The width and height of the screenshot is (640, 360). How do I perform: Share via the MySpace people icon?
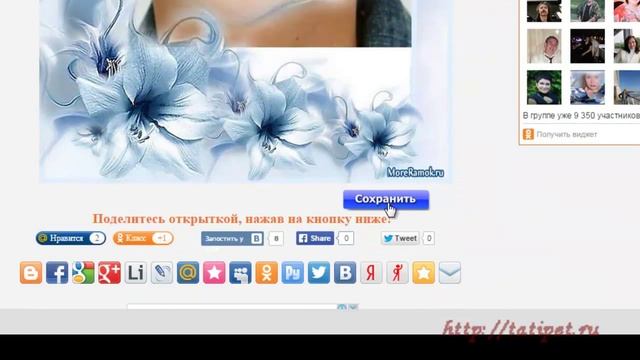pyautogui.click(x=240, y=273)
